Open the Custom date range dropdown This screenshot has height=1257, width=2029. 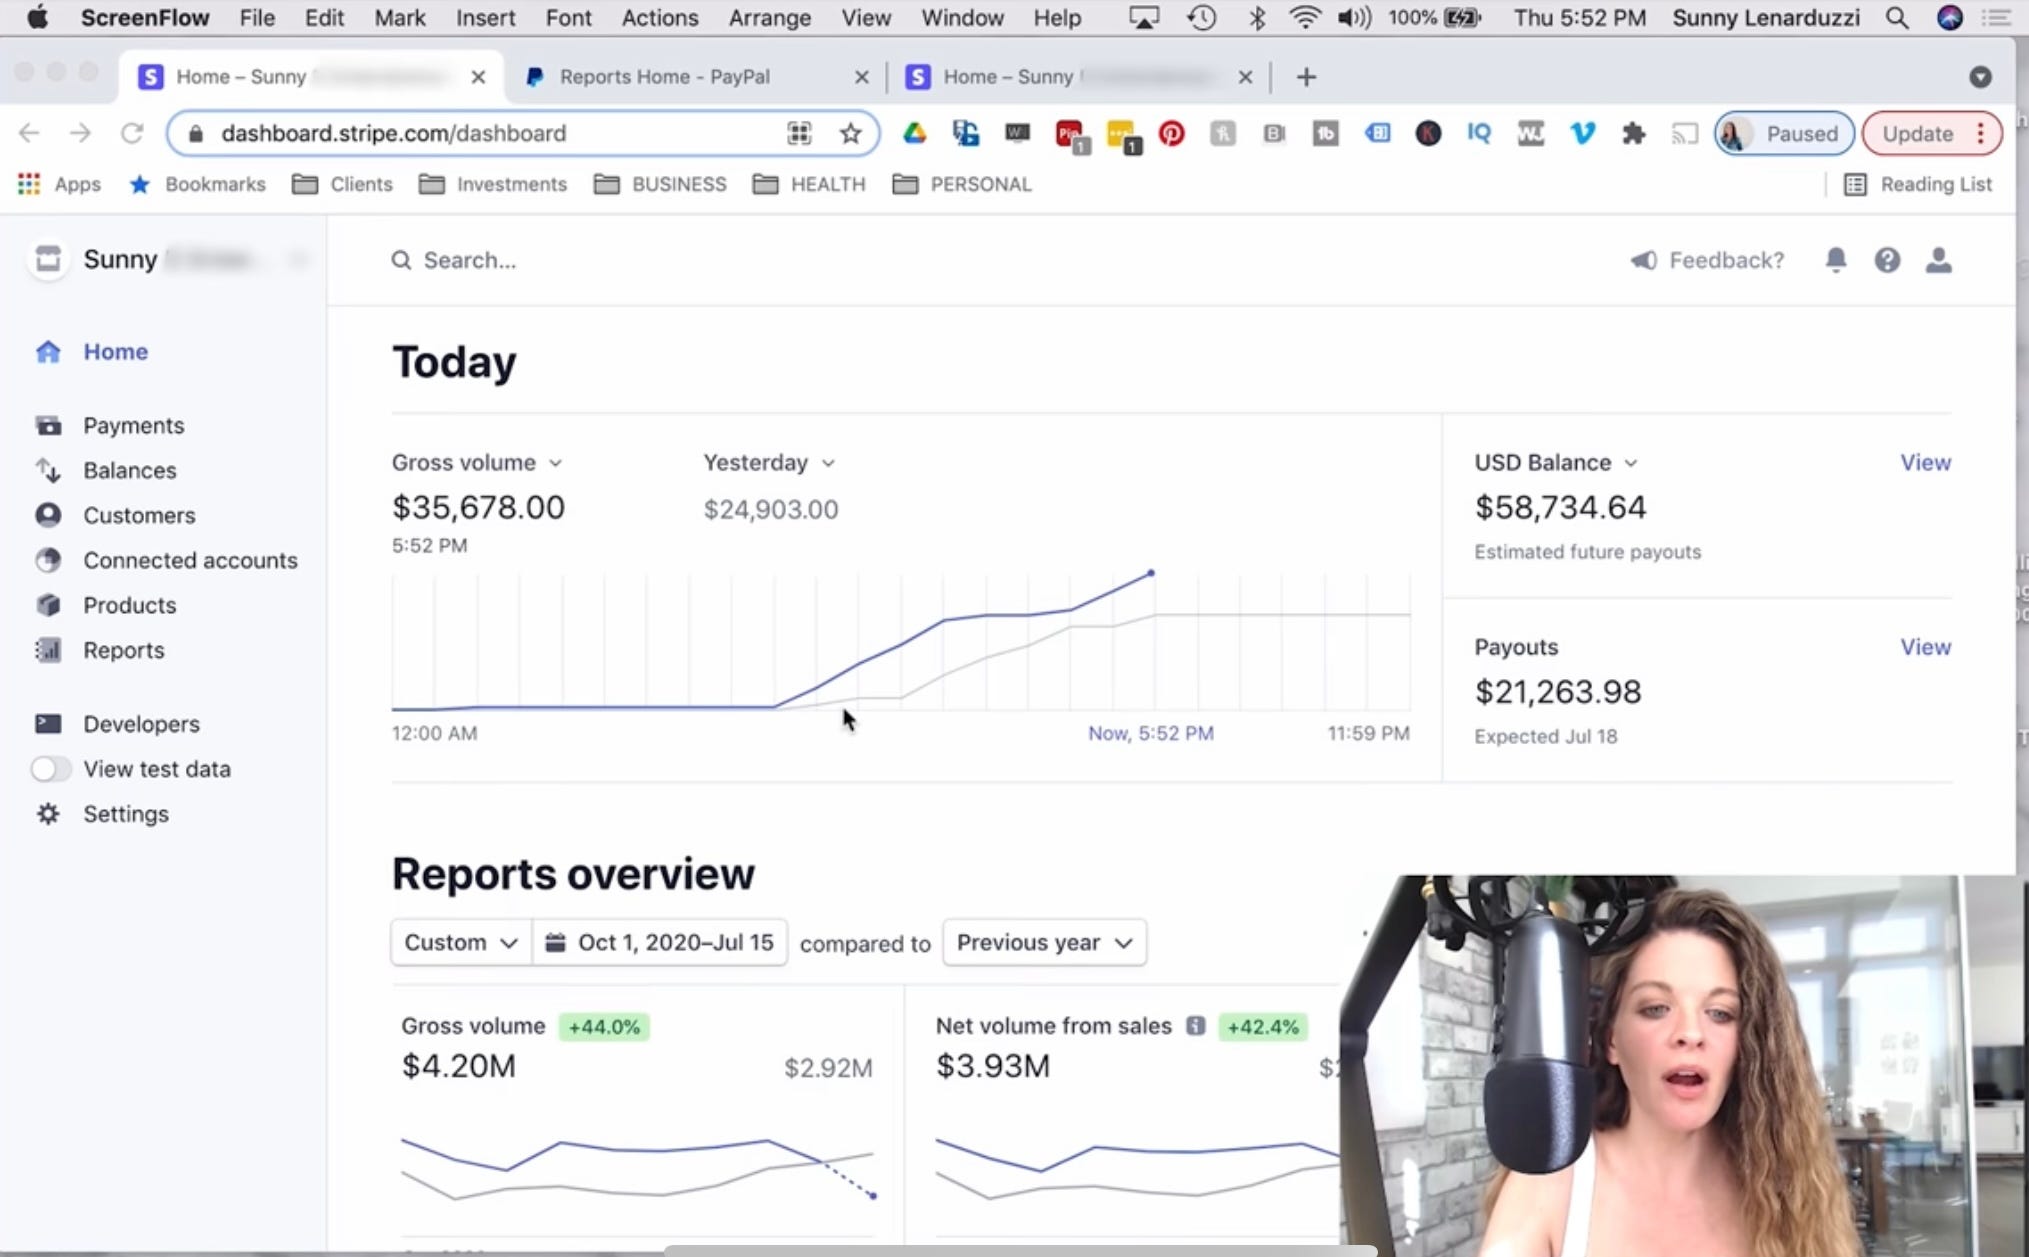459,942
